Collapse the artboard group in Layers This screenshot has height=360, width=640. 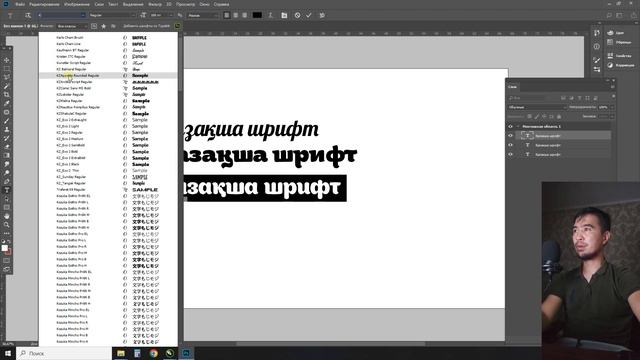(x=518, y=127)
